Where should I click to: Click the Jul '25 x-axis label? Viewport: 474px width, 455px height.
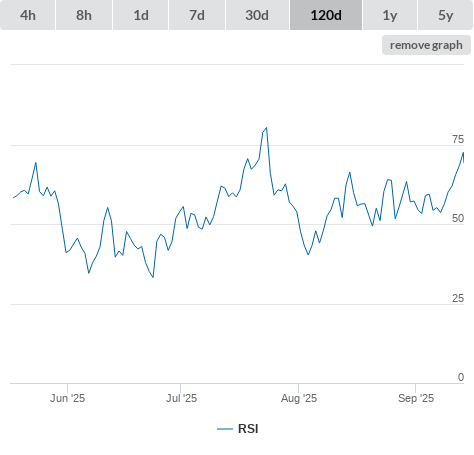(181, 398)
